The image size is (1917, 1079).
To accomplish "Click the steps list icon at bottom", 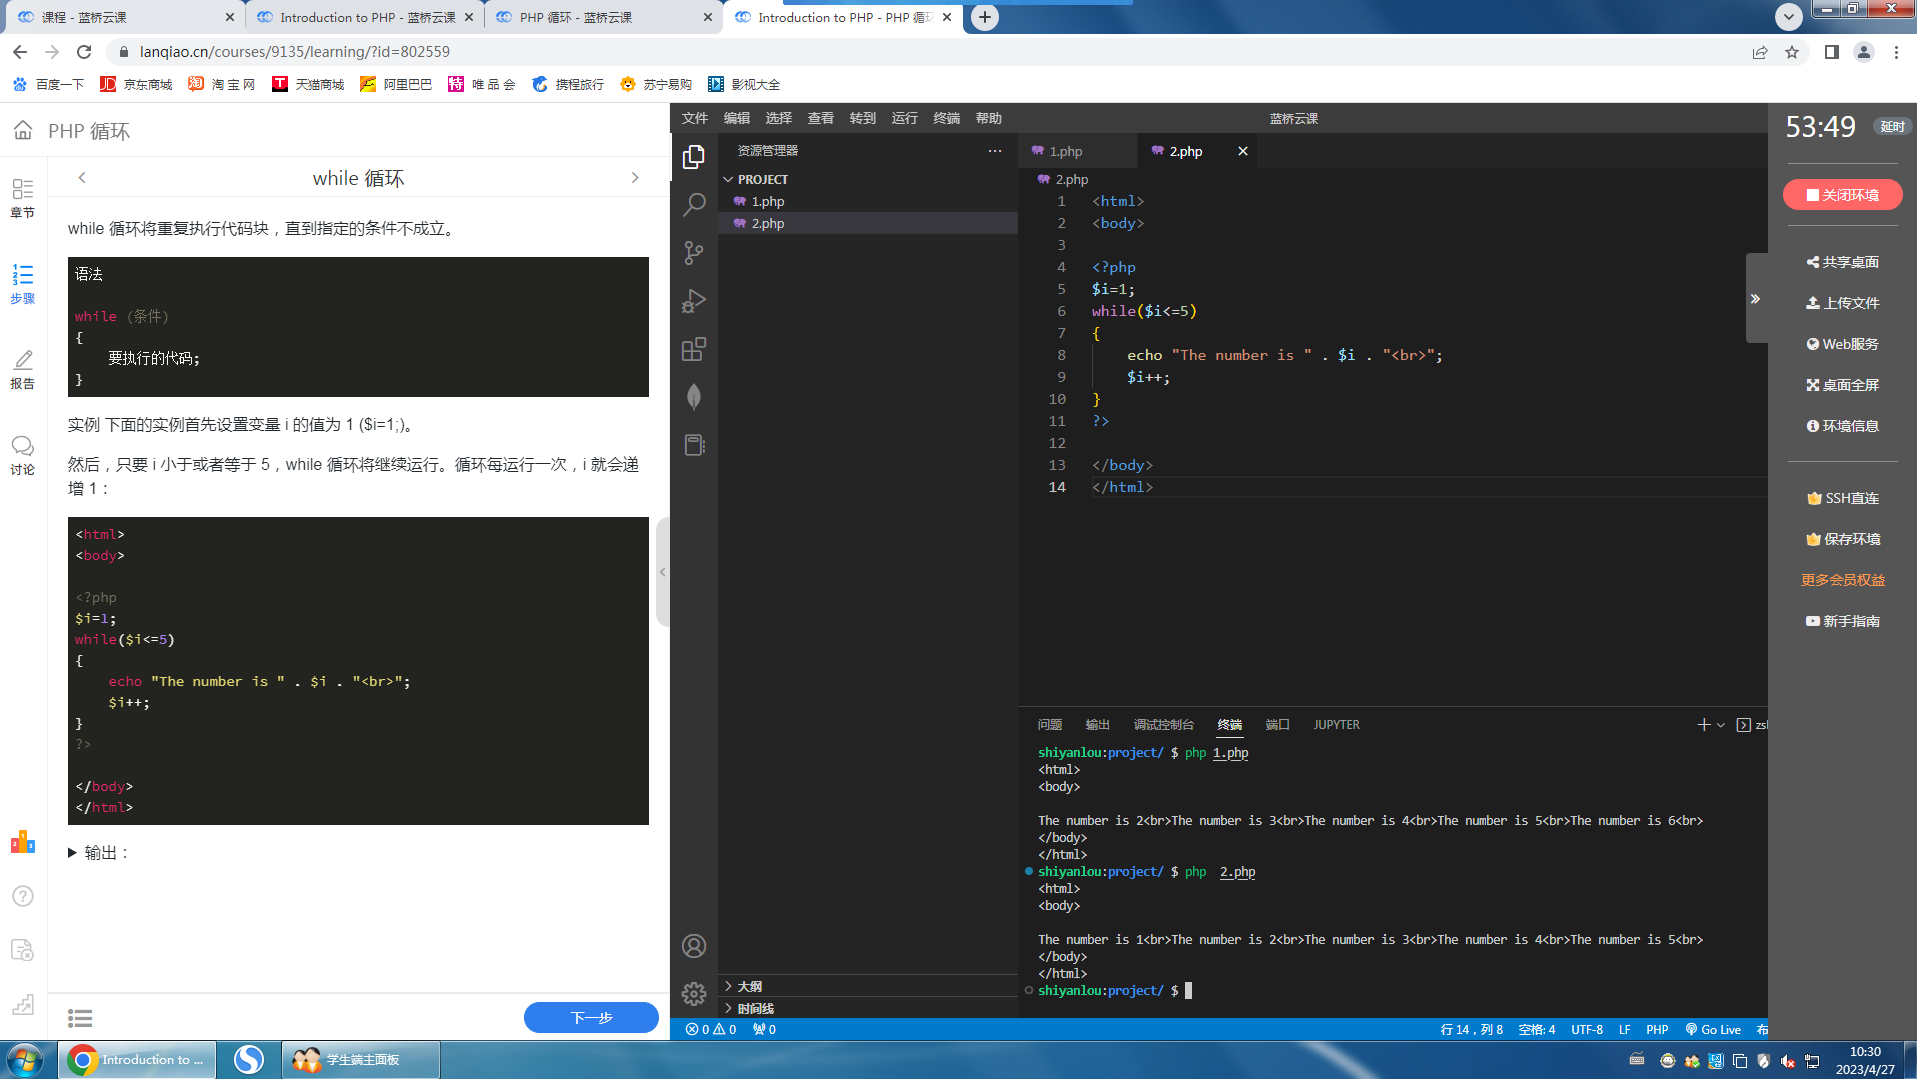I will [80, 1018].
